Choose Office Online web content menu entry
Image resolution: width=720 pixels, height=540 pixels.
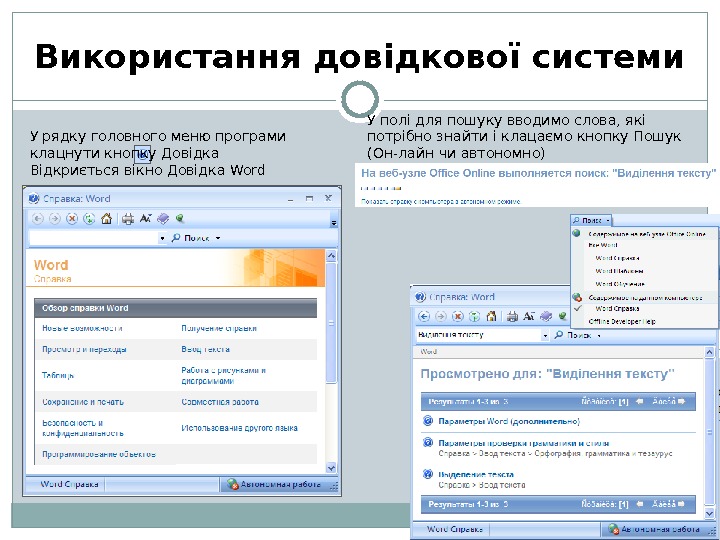tap(647, 234)
